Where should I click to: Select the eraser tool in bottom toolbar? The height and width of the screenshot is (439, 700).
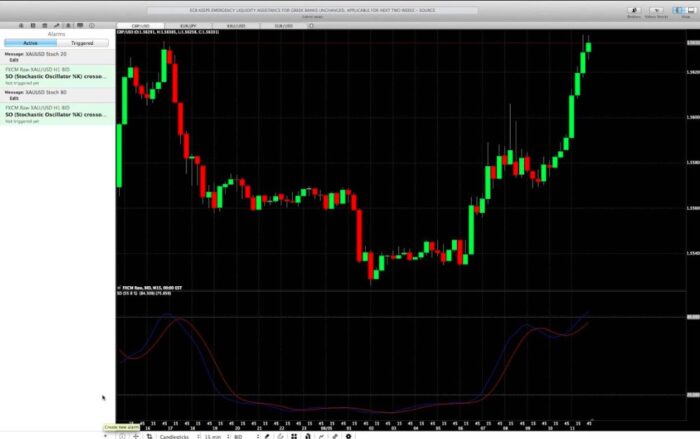click(x=281, y=436)
